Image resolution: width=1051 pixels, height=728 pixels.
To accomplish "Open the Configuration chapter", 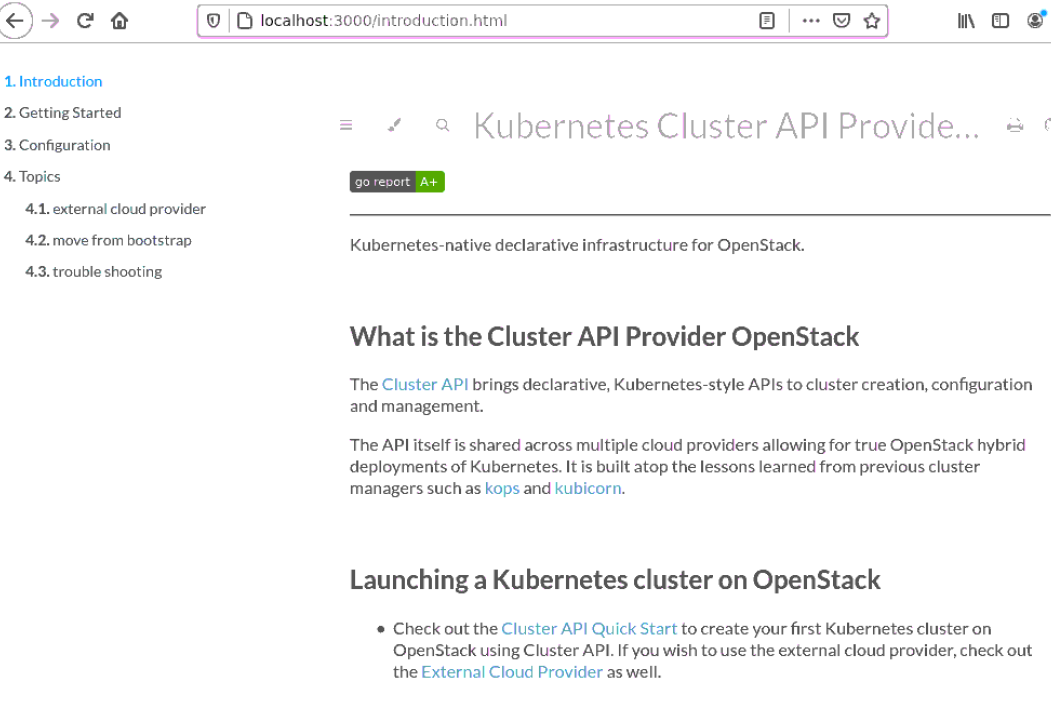I will tap(57, 145).
